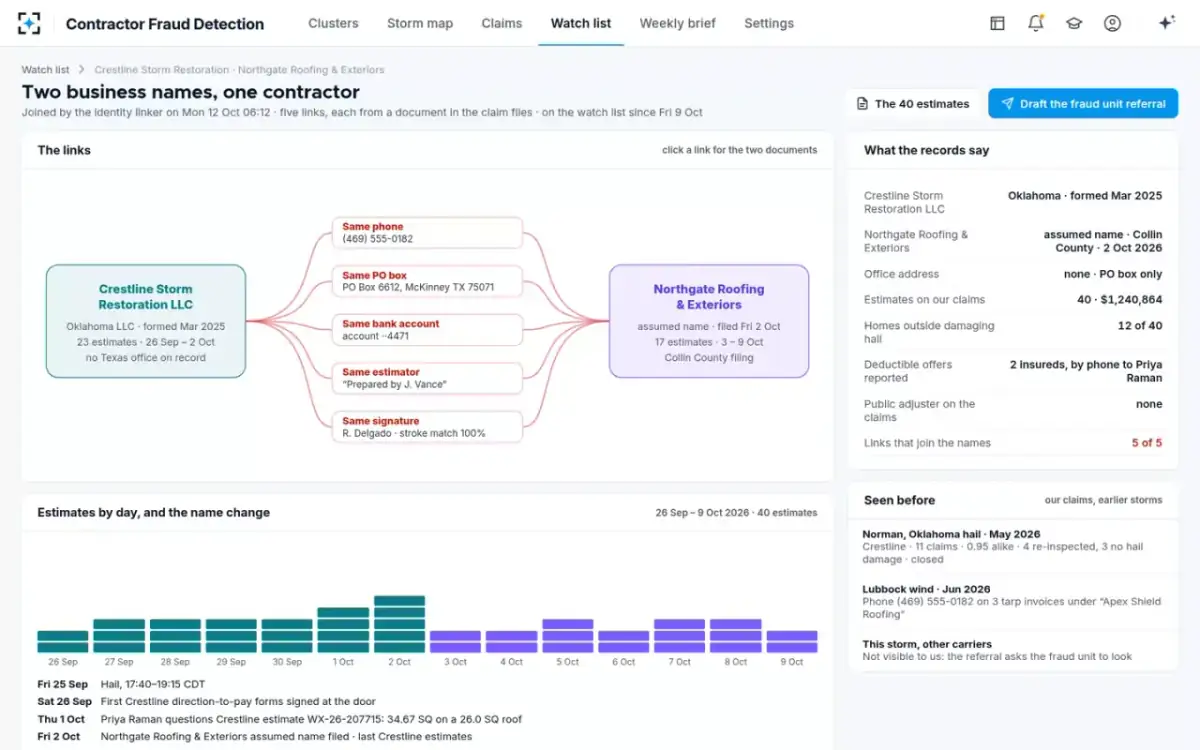
Task: Go to the Weekly brief tab
Action: click(x=678, y=23)
